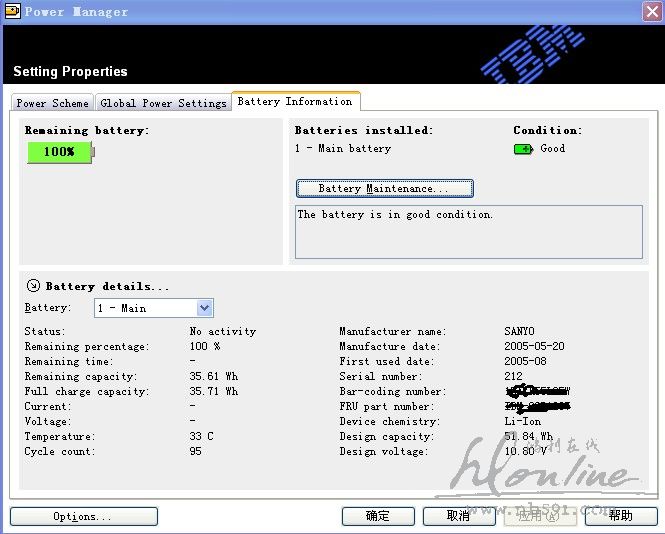The image size is (665, 534).
Task: Close the Power Manager window
Action: pyautogui.click(x=651, y=11)
